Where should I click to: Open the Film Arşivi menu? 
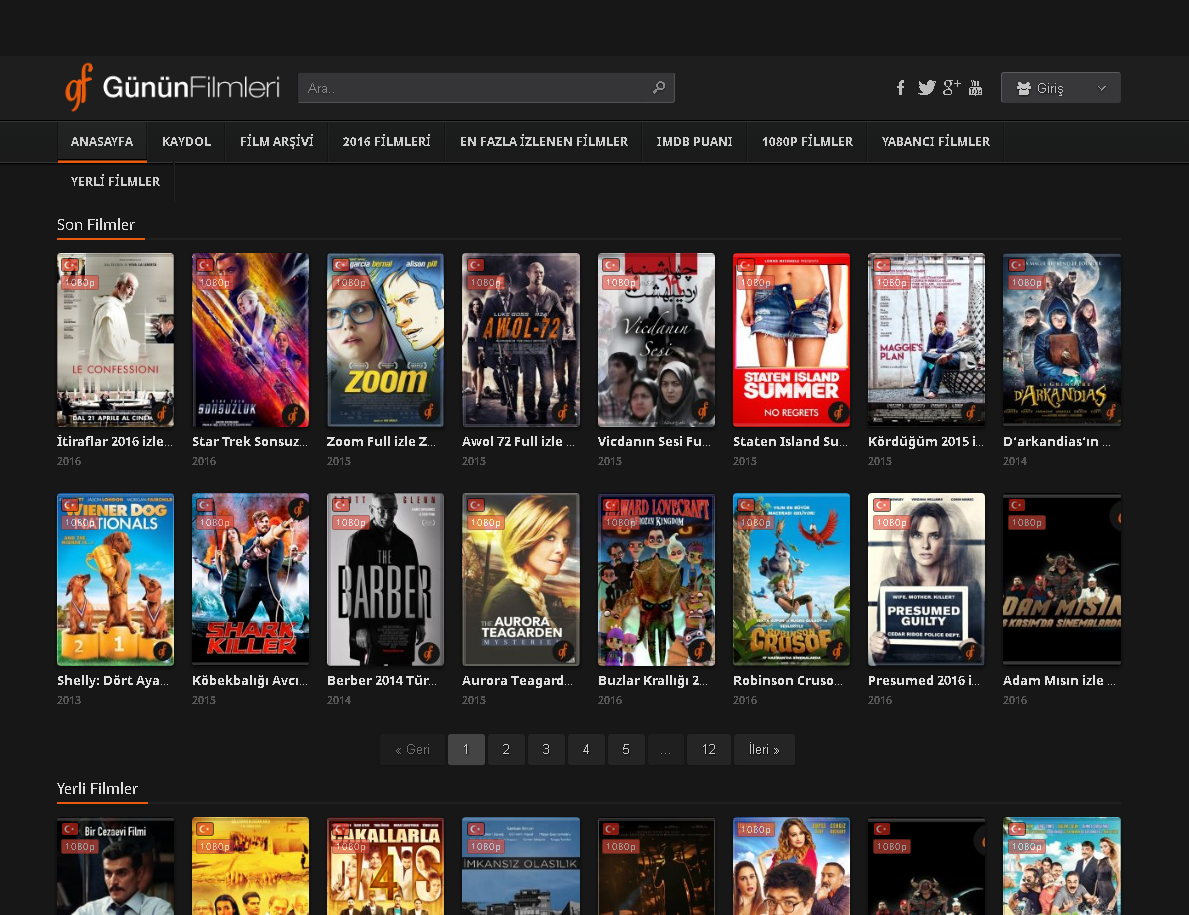click(x=276, y=142)
